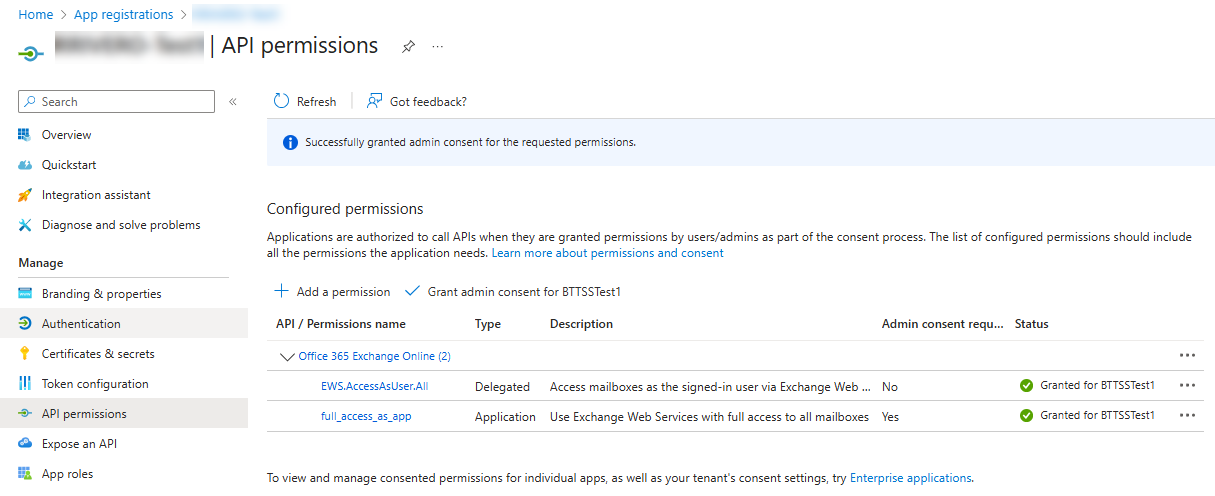Click green granted icon for full_access_as_app
Viewport: 1215px width, 496px height.
1026,415
